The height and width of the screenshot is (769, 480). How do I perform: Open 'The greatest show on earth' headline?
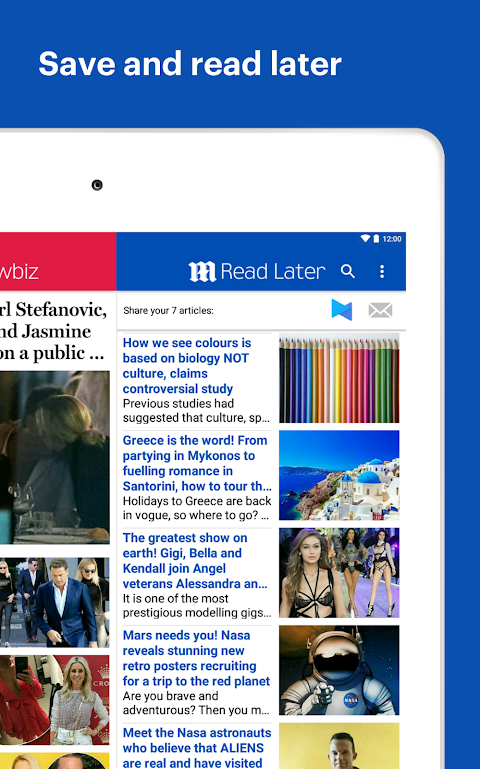pyautogui.click(x=195, y=561)
